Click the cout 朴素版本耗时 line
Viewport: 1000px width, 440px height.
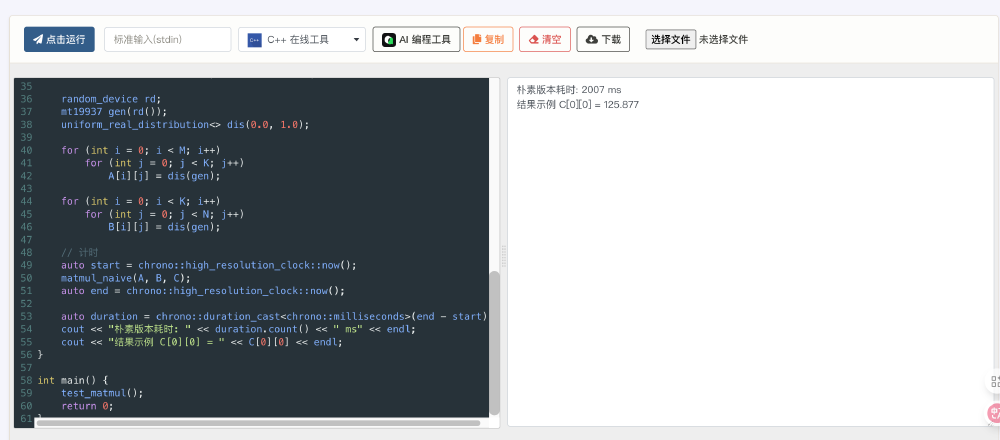click(x=238, y=329)
